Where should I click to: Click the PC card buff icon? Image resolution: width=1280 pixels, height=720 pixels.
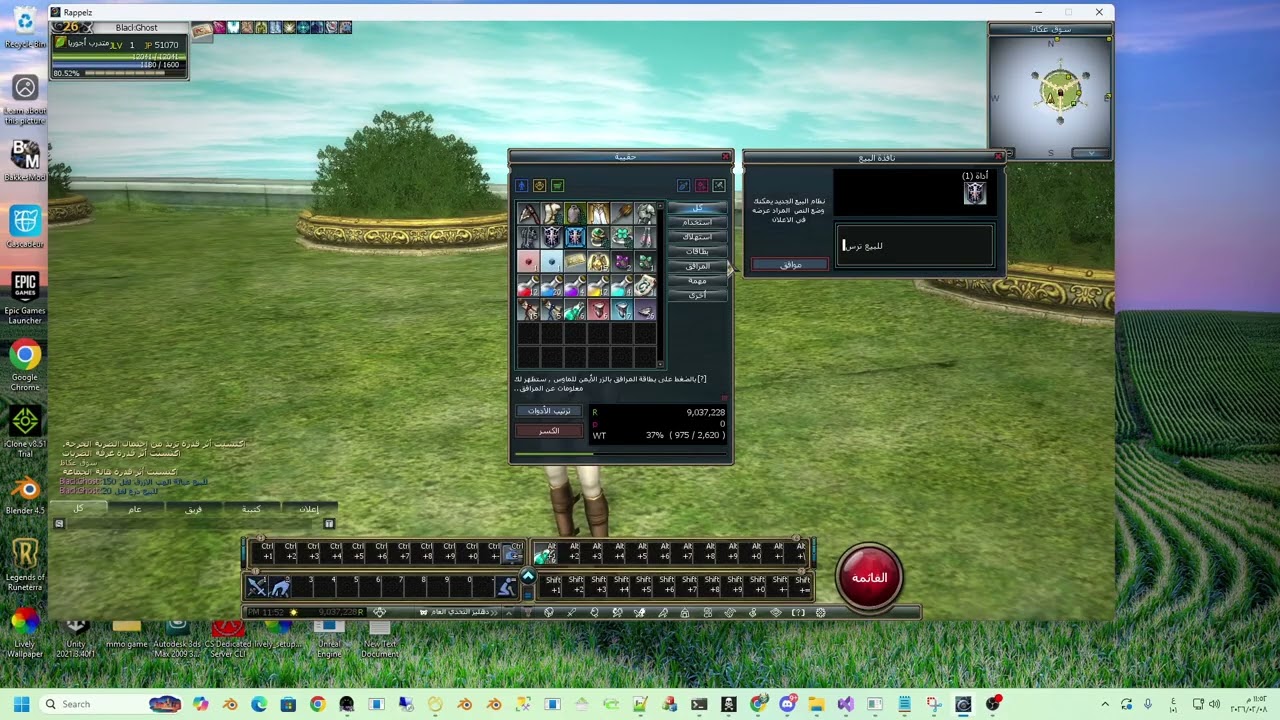tap(202, 30)
